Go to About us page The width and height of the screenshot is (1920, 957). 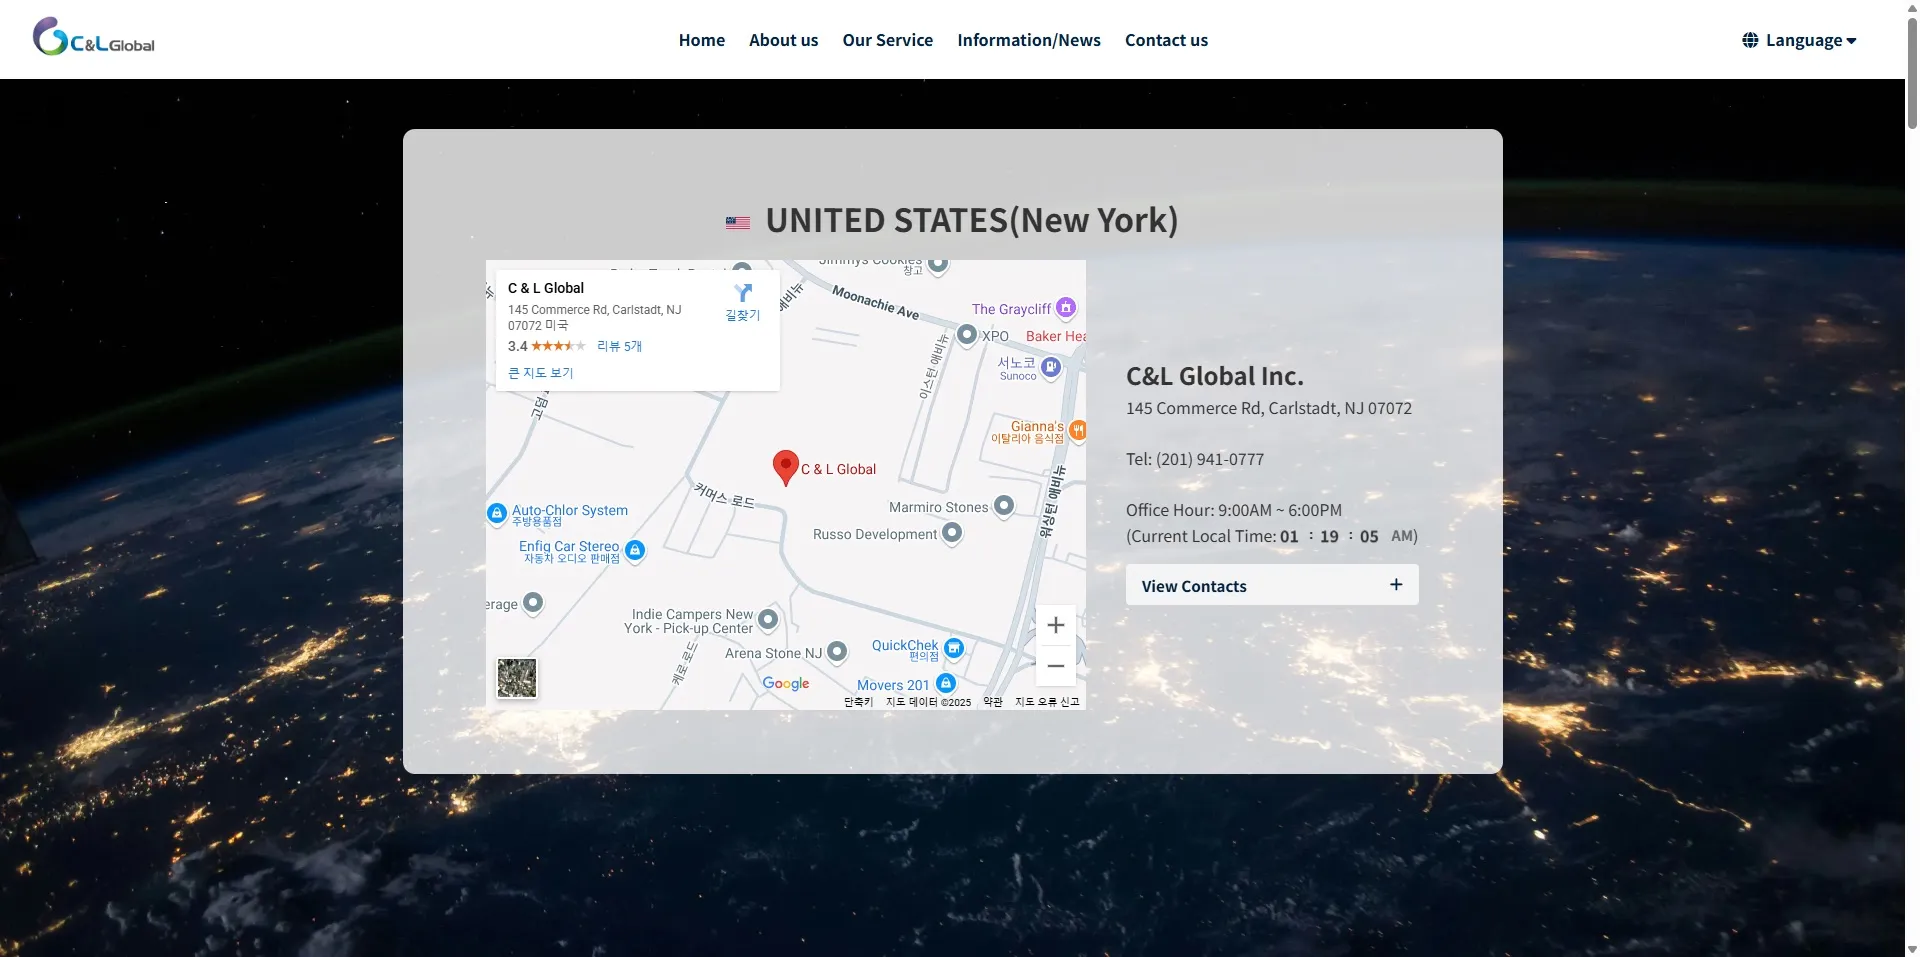point(783,40)
